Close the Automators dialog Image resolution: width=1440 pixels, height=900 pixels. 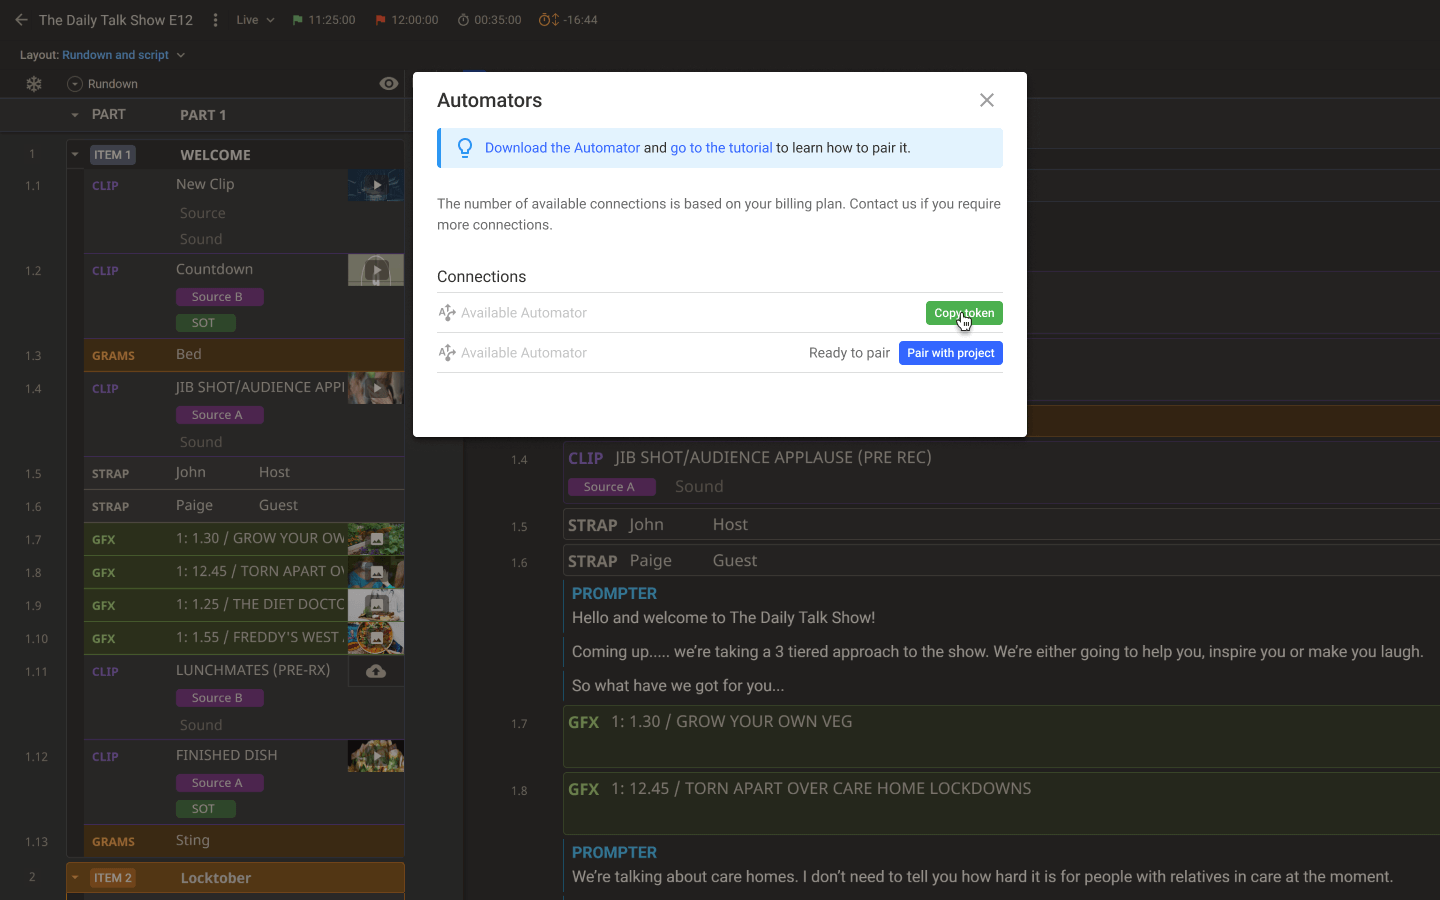coord(987,100)
